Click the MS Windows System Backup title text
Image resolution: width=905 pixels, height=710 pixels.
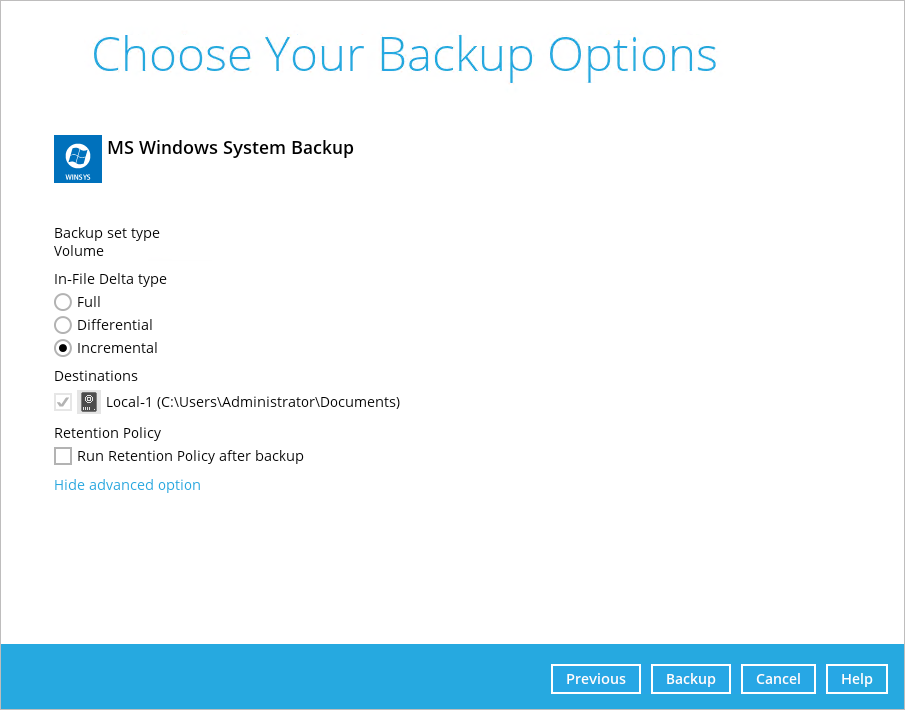pyautogui.click(x=230, y=147)
